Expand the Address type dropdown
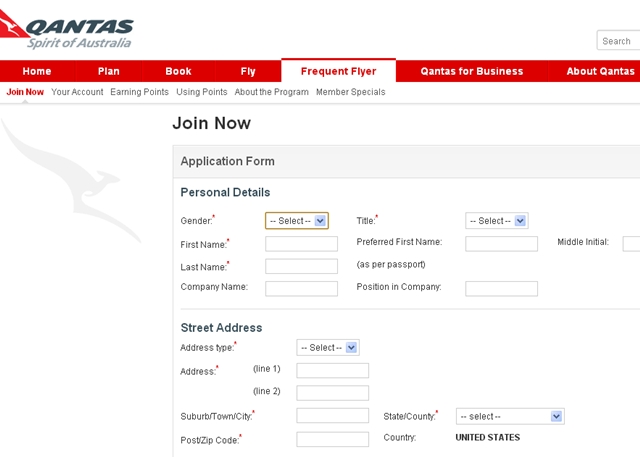The height and width of the screenshot is (457, 640). point(328,348)
